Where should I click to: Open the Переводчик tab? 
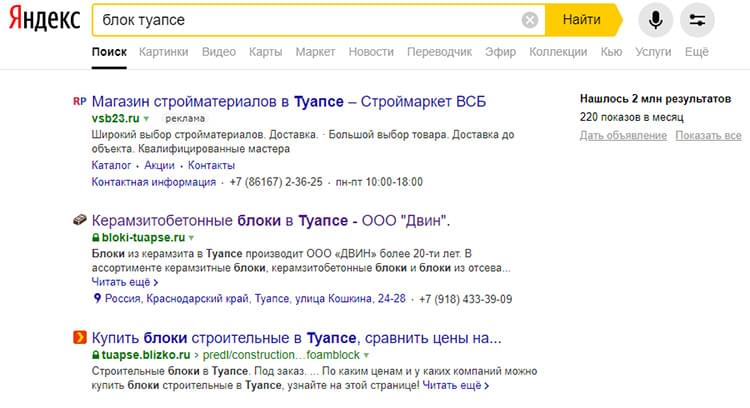439,52
